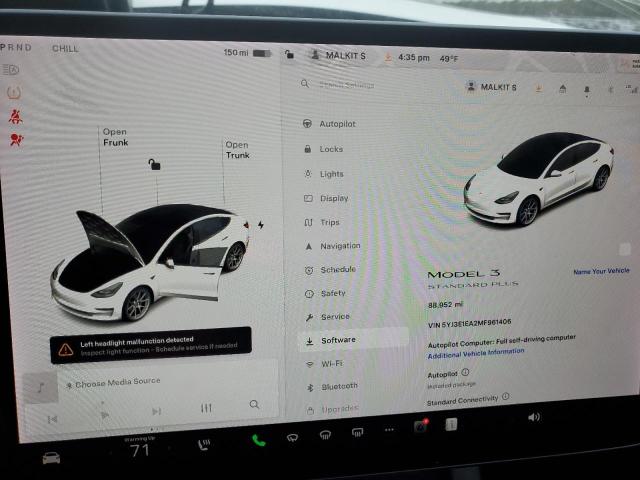This screenshot has height=480, width=640.
Task: Open Upgrades settings
Action: tap(333, 409)
